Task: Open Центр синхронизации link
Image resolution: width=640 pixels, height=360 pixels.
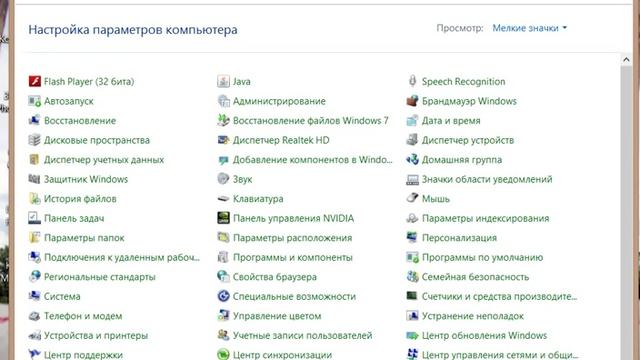Action: pos(282,355)
